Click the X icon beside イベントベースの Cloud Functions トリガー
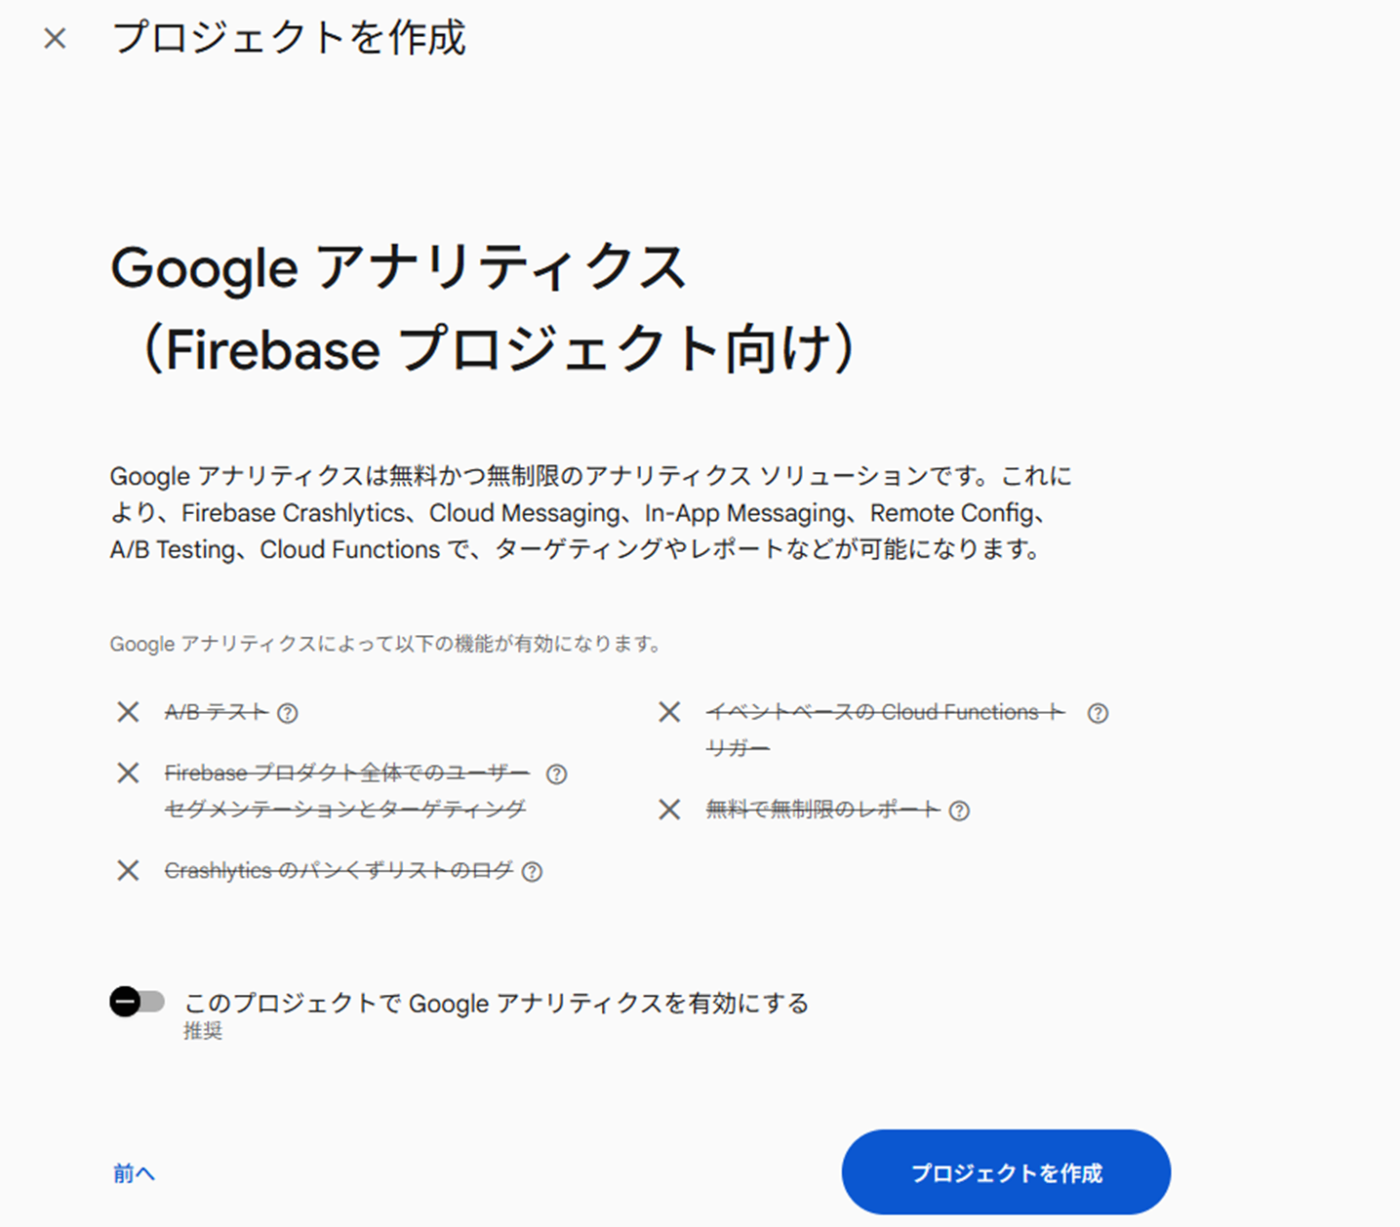Image resolution: width=1400 pixels, height=1227 pixels. click(x=669, y=712)
